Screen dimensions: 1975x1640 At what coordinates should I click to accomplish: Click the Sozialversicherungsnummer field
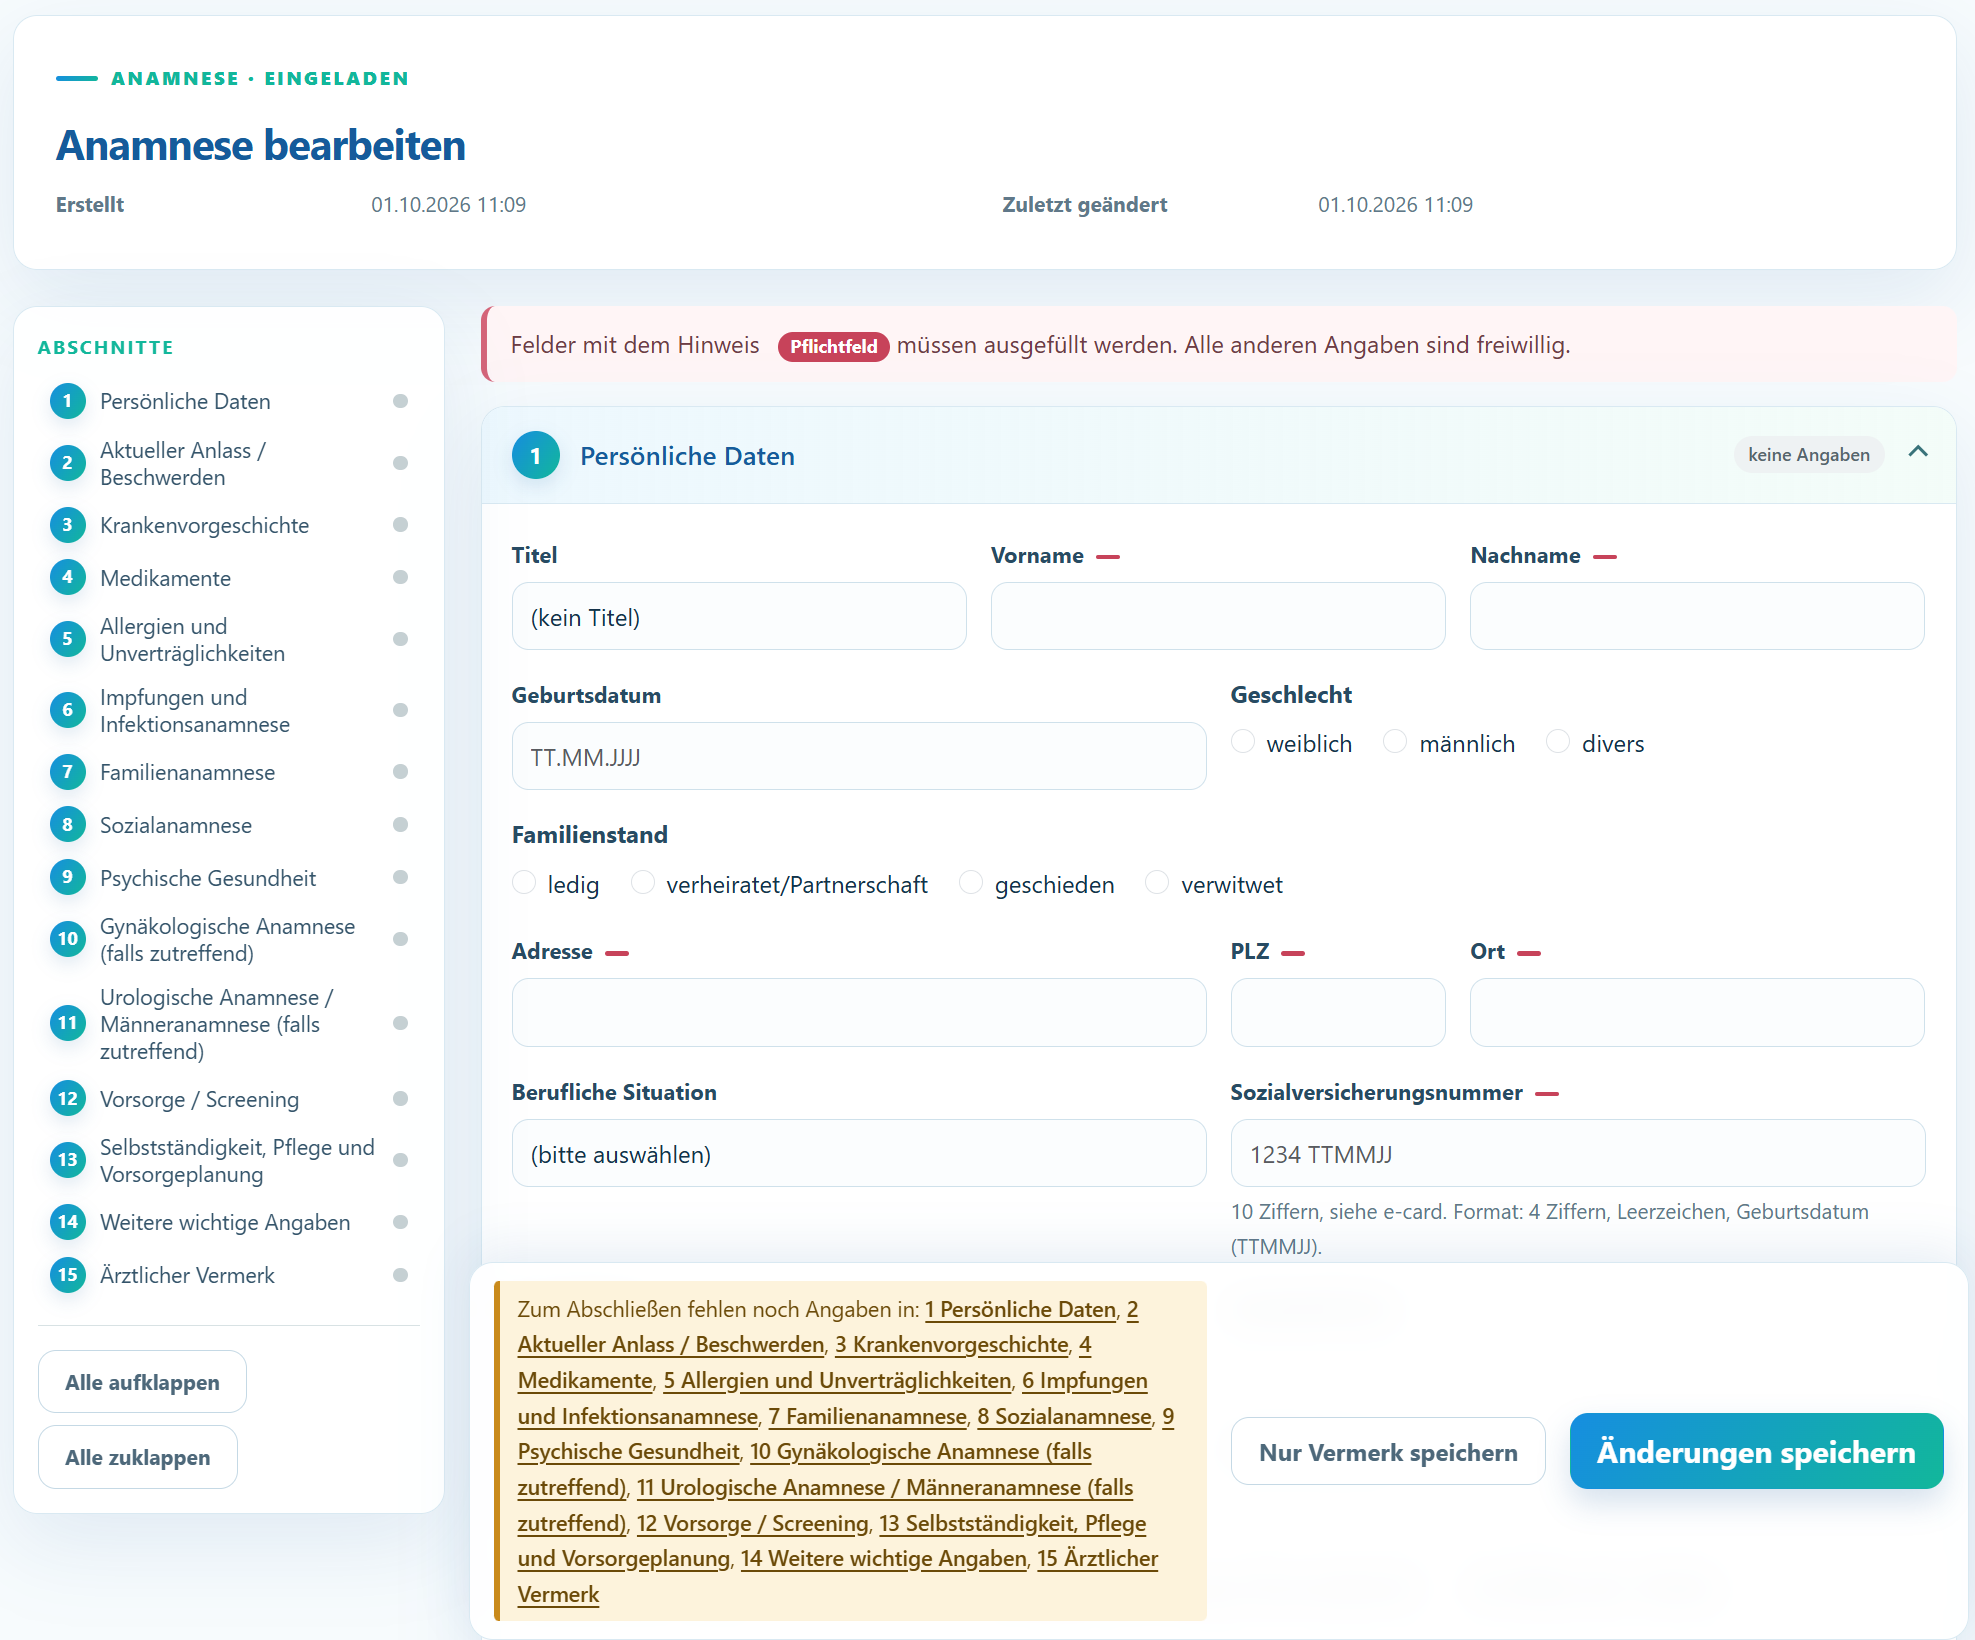(1578, 1154)
